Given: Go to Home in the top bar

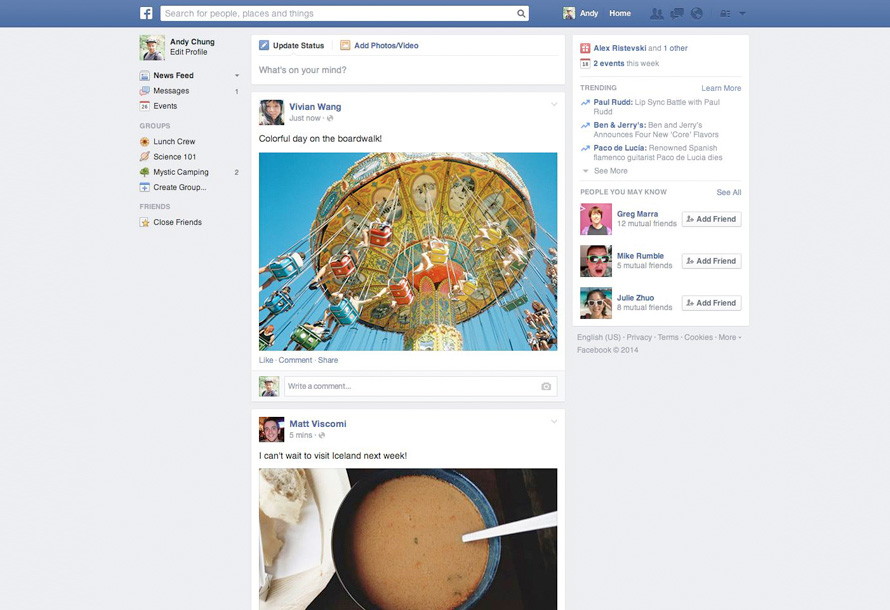Looking at the screenshot, I should point(620,14).
